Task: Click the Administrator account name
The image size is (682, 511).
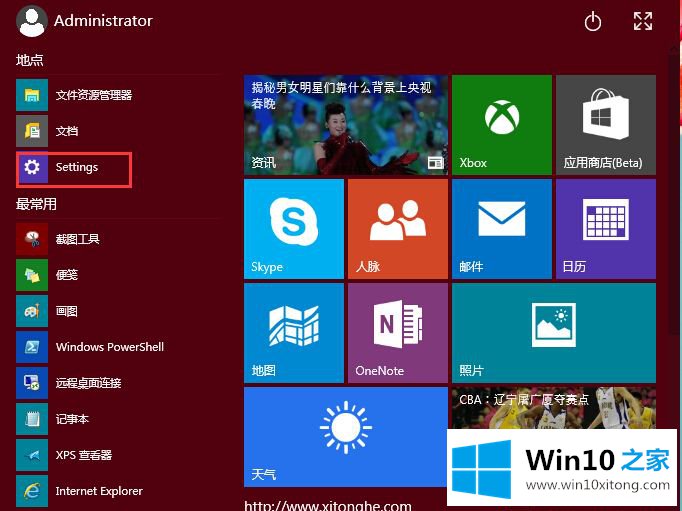Action: pyautogui.click(x=103, y=21)
